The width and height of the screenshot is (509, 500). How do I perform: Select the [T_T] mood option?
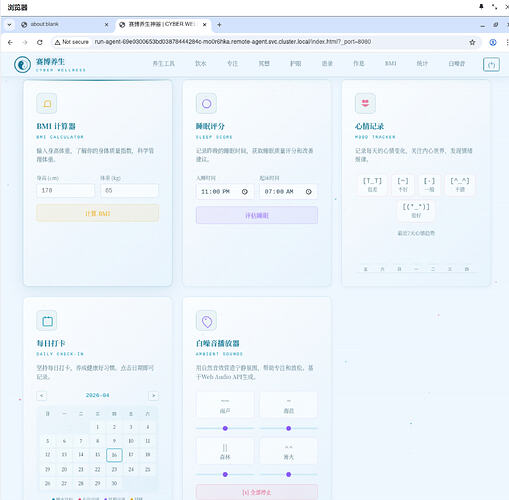click(372, 184)
